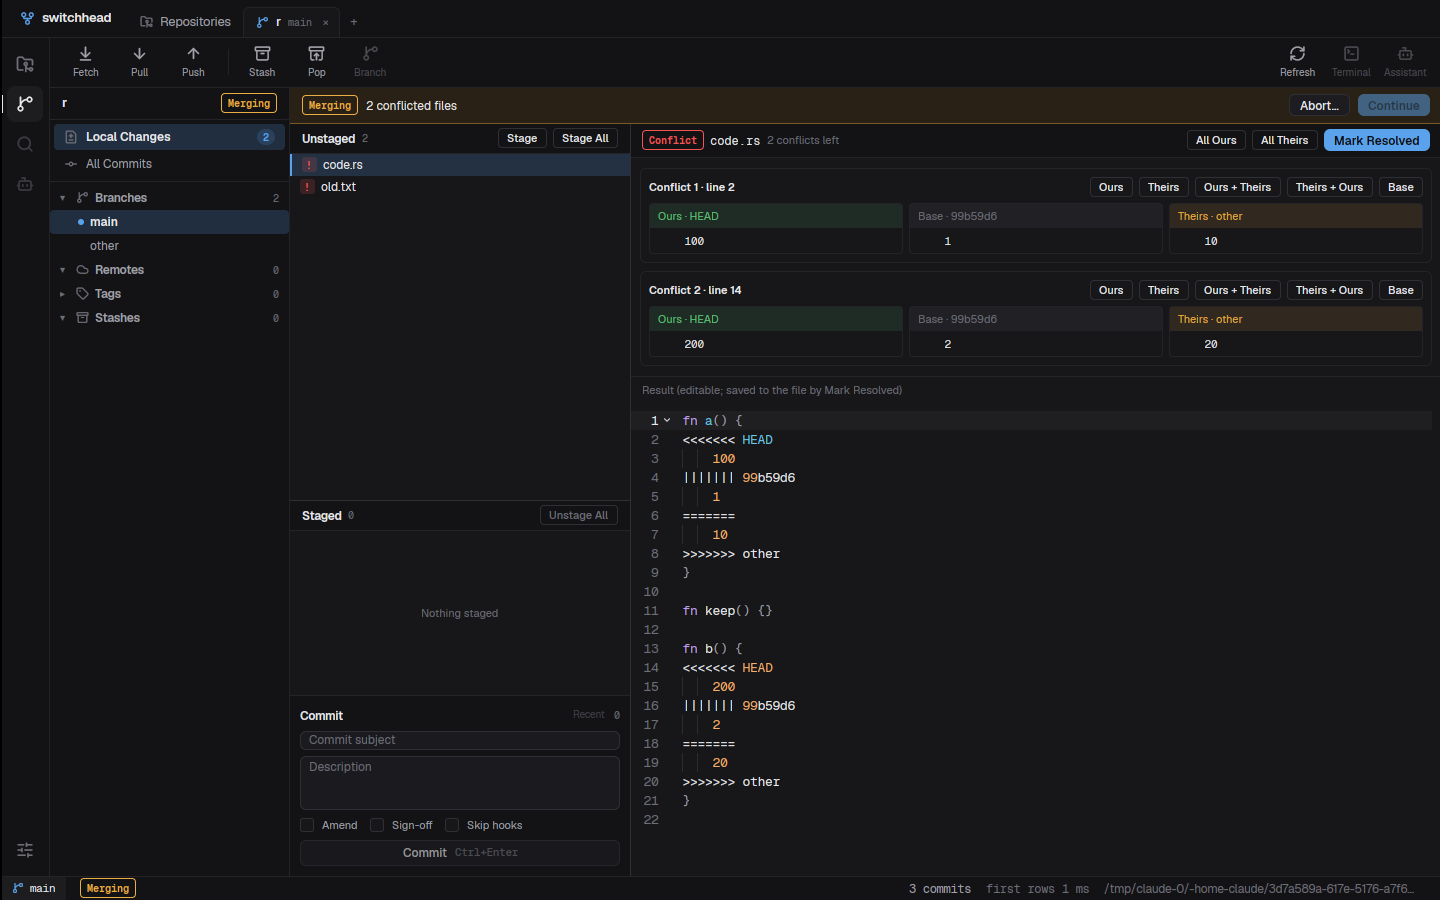This screenshot has height=900, width=1440.
Task: Open the robot assistant sidebar icon
Action: pyautogui.click(x=25, y=184)
